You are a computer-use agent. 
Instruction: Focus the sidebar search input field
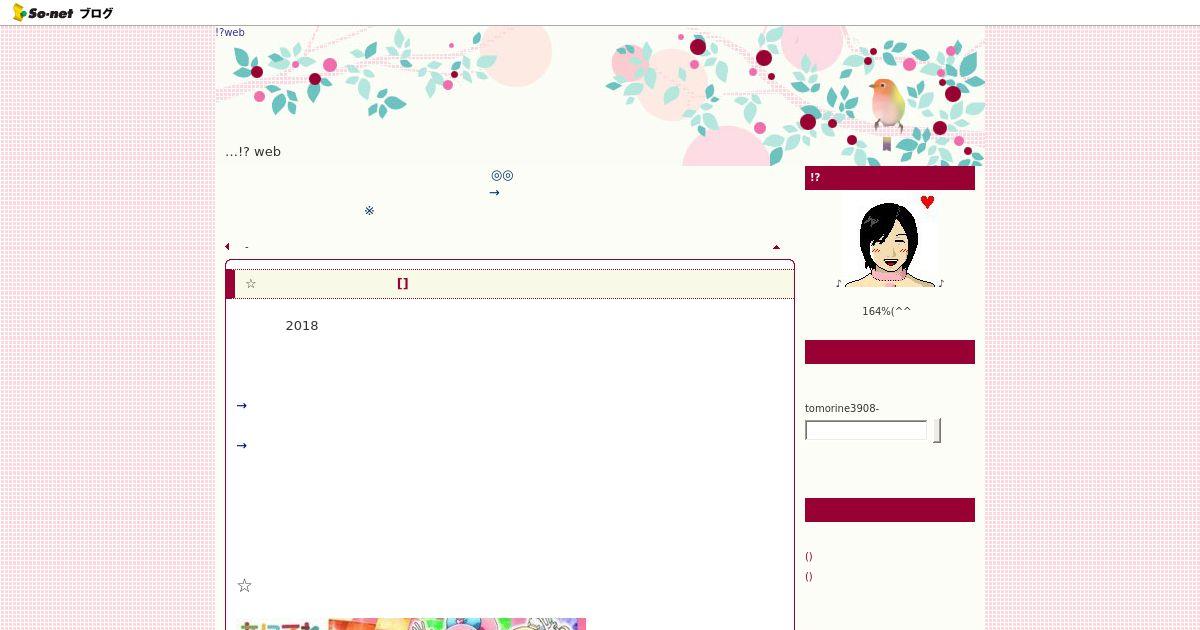point(867,431)
